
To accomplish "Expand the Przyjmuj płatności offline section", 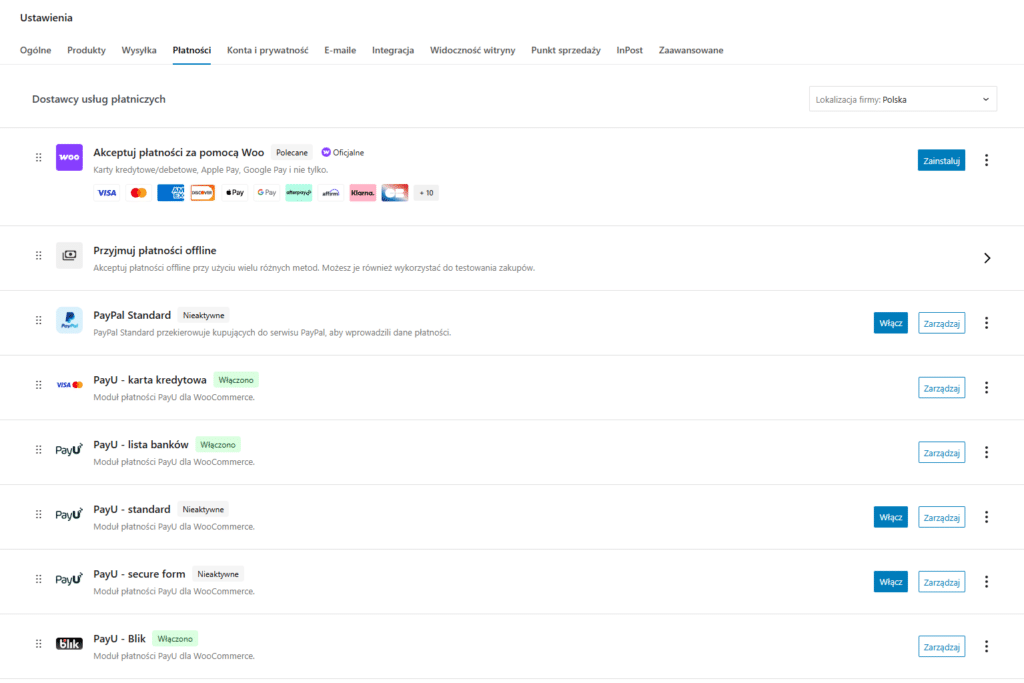I will tap(986, 258).
